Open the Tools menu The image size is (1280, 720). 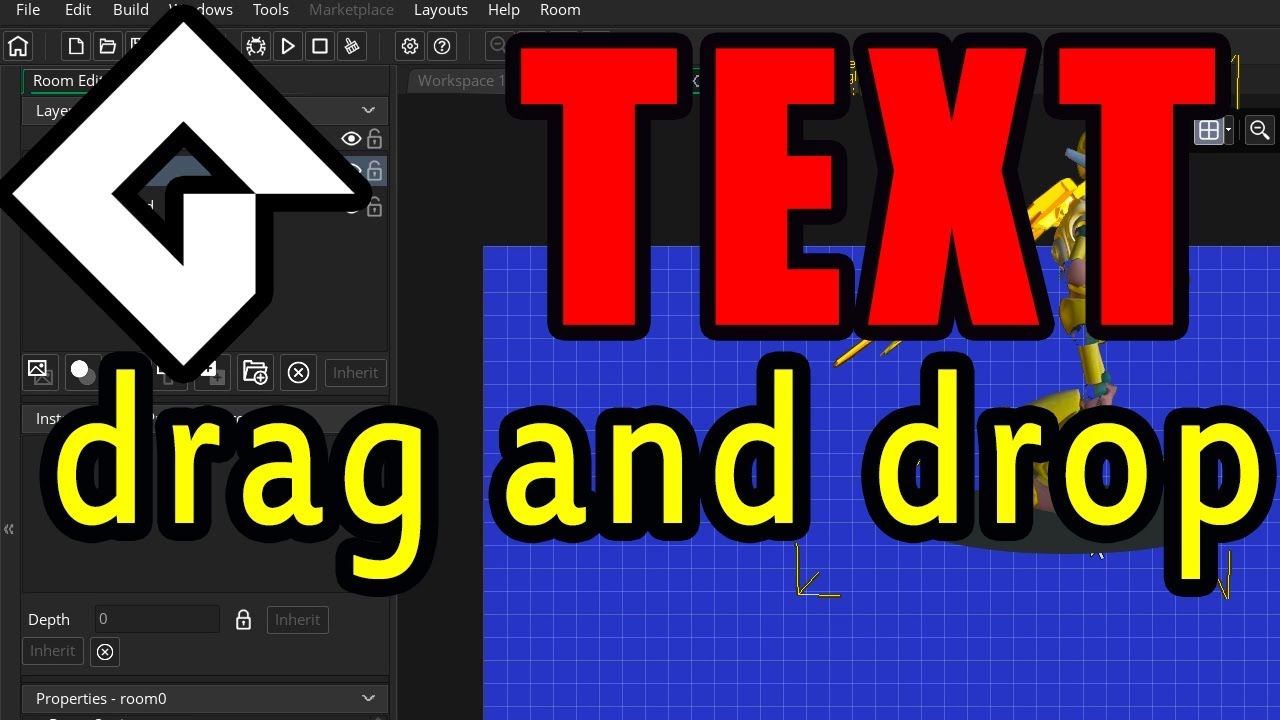coord(271,10)
